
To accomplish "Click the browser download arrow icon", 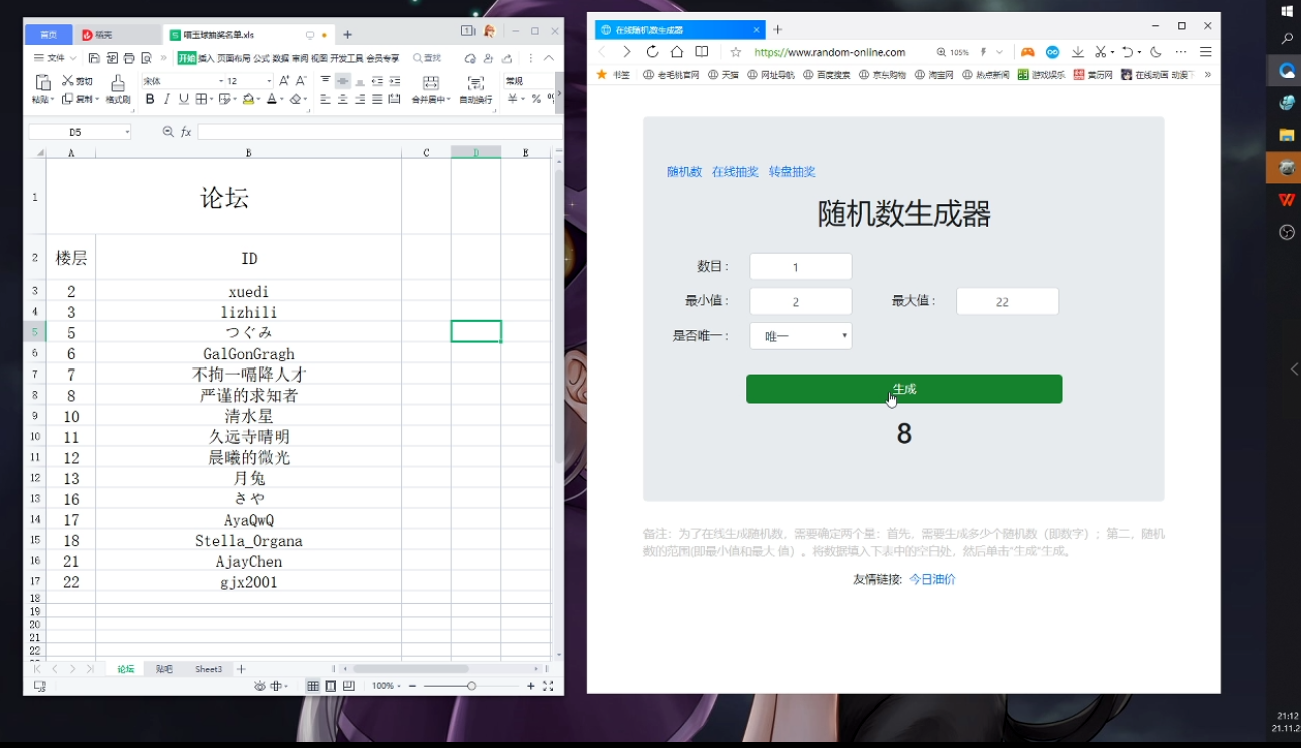I will coord(1078,52).
